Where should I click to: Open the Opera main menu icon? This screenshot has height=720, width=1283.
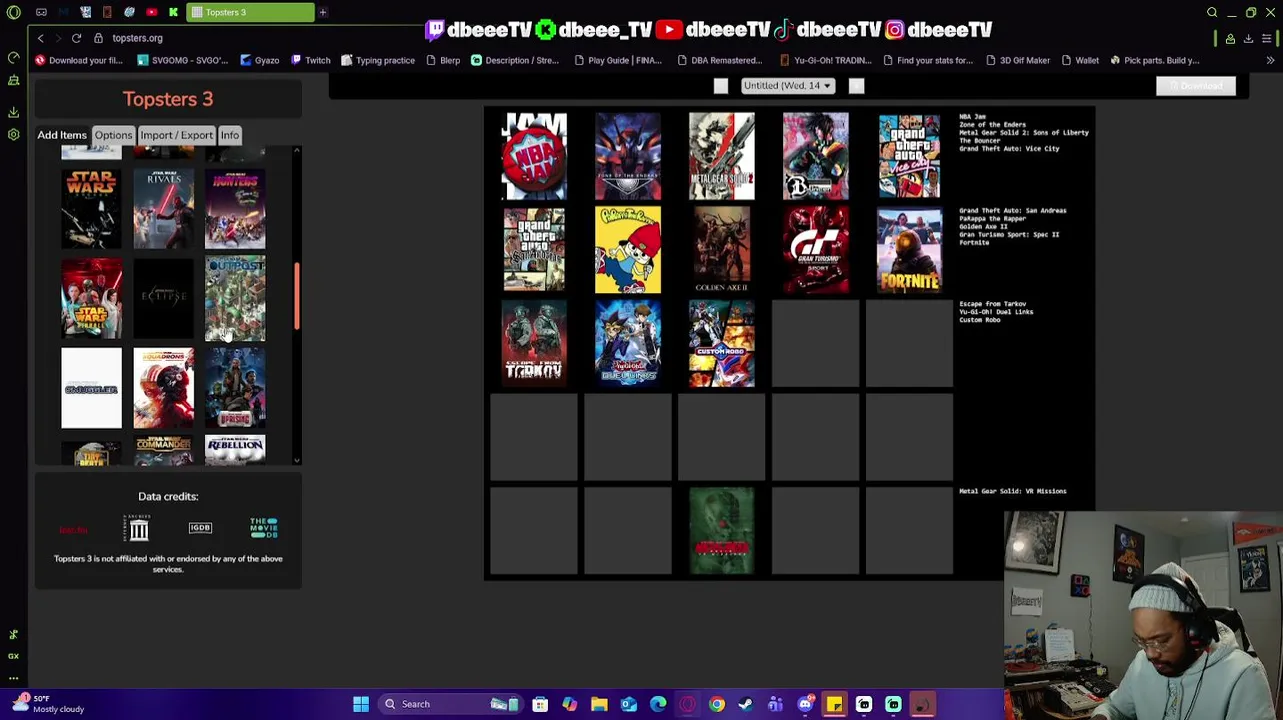click(14, 12)
